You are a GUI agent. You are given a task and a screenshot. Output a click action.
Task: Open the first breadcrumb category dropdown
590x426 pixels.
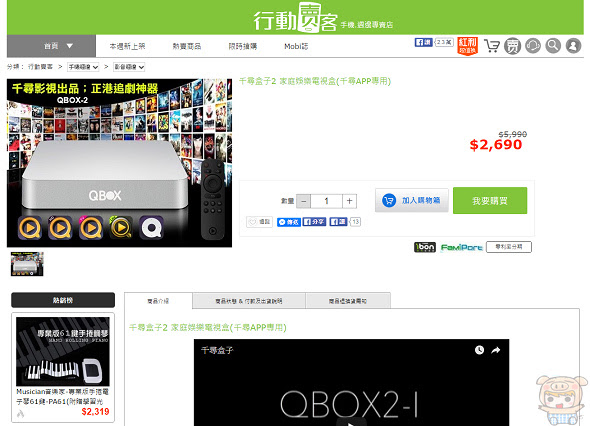click(83, 67)
